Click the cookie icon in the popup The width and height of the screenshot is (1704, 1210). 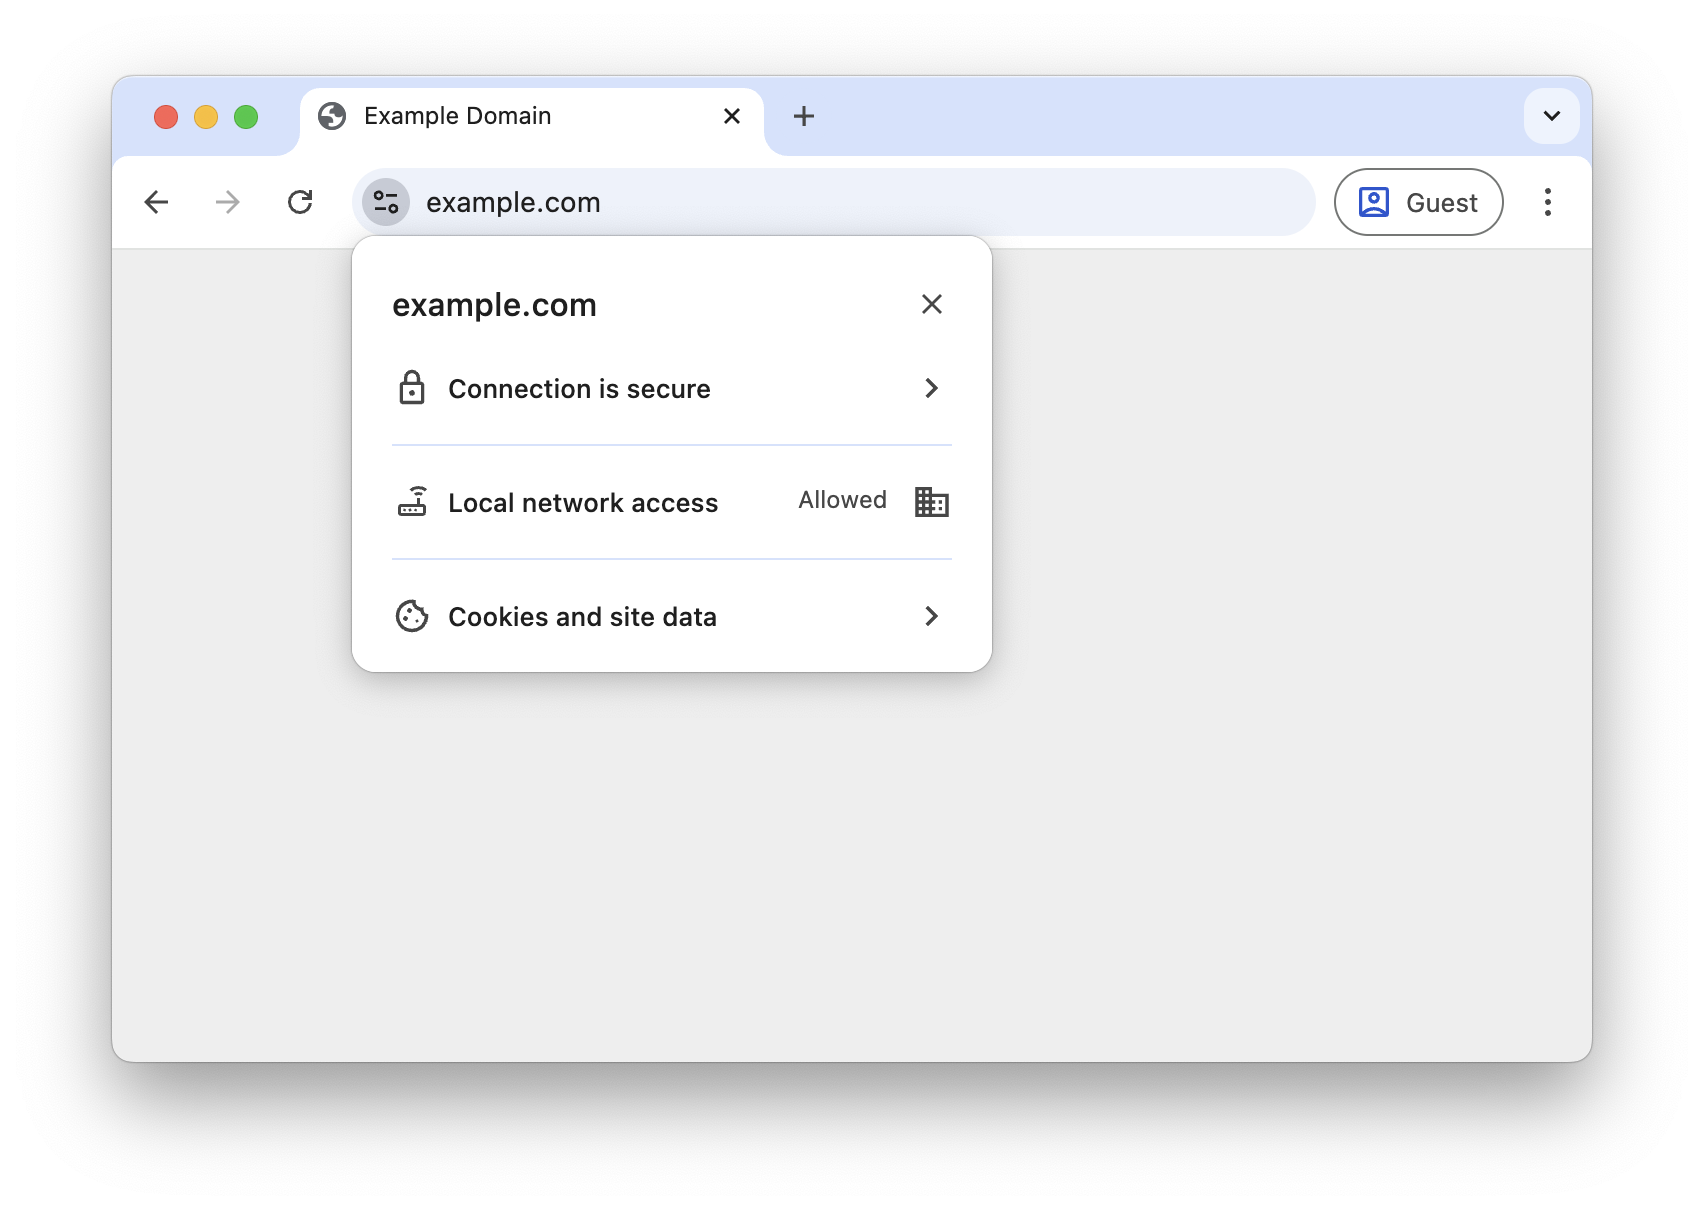pos(412,616)
